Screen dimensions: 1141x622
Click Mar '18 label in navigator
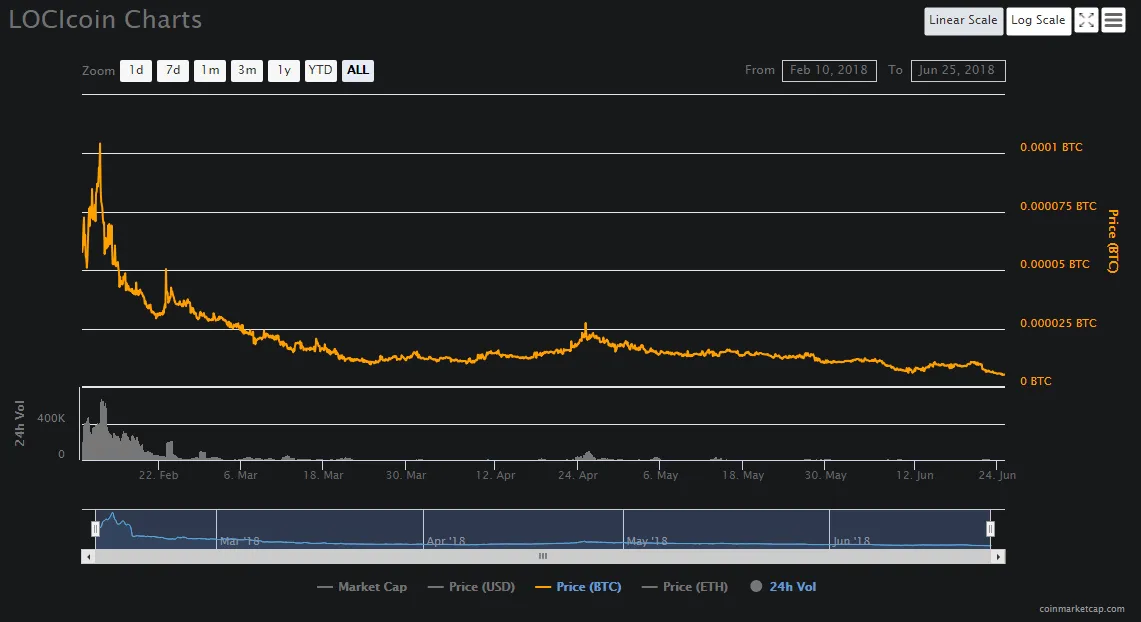point(239,541)
